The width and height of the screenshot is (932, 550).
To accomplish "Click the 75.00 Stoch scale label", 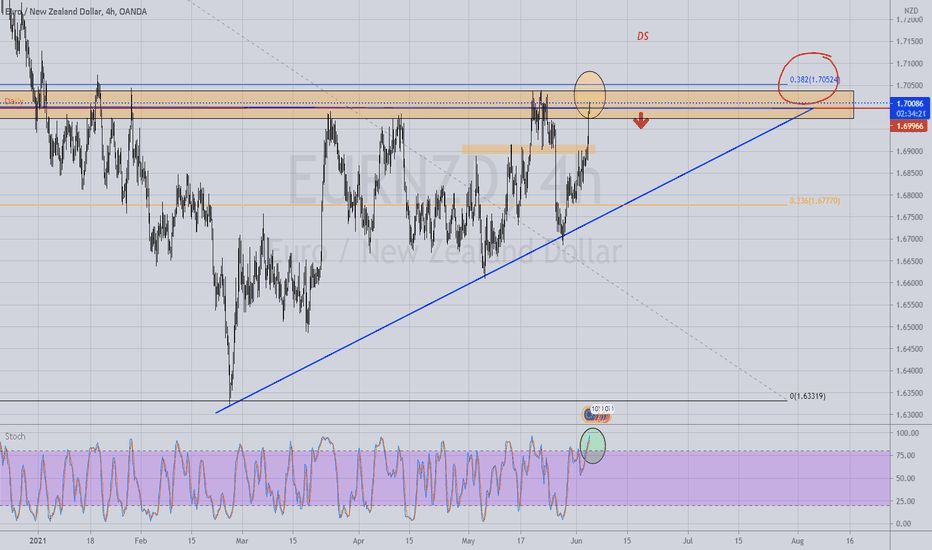I will (905, 455).
